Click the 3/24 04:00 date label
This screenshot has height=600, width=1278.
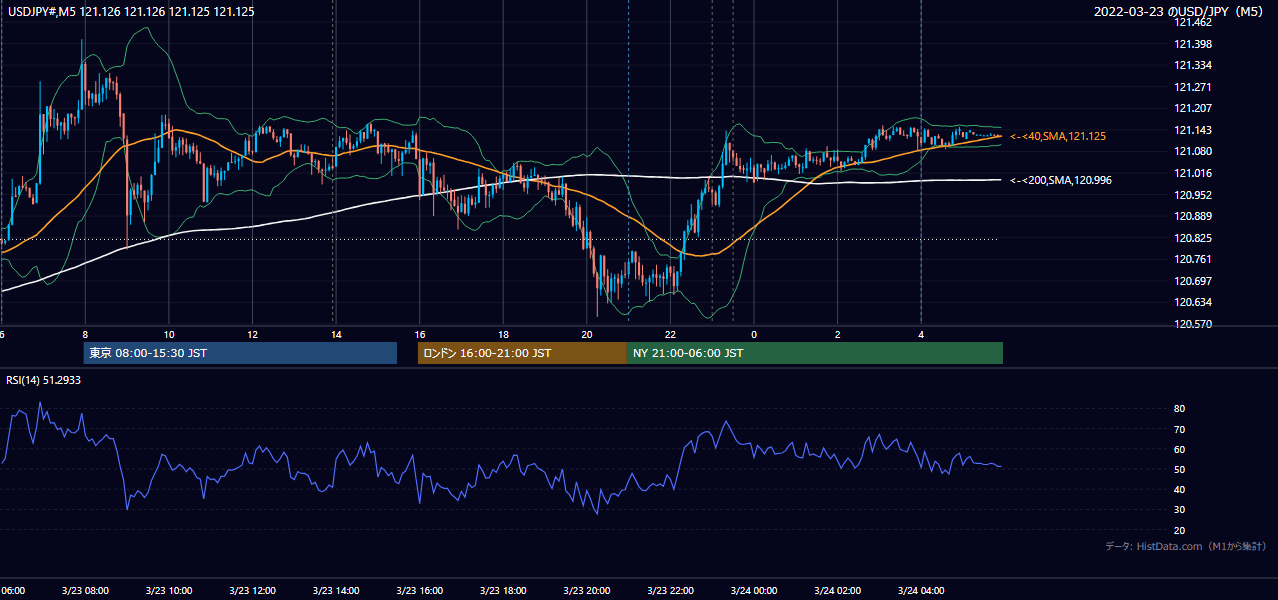921,590
